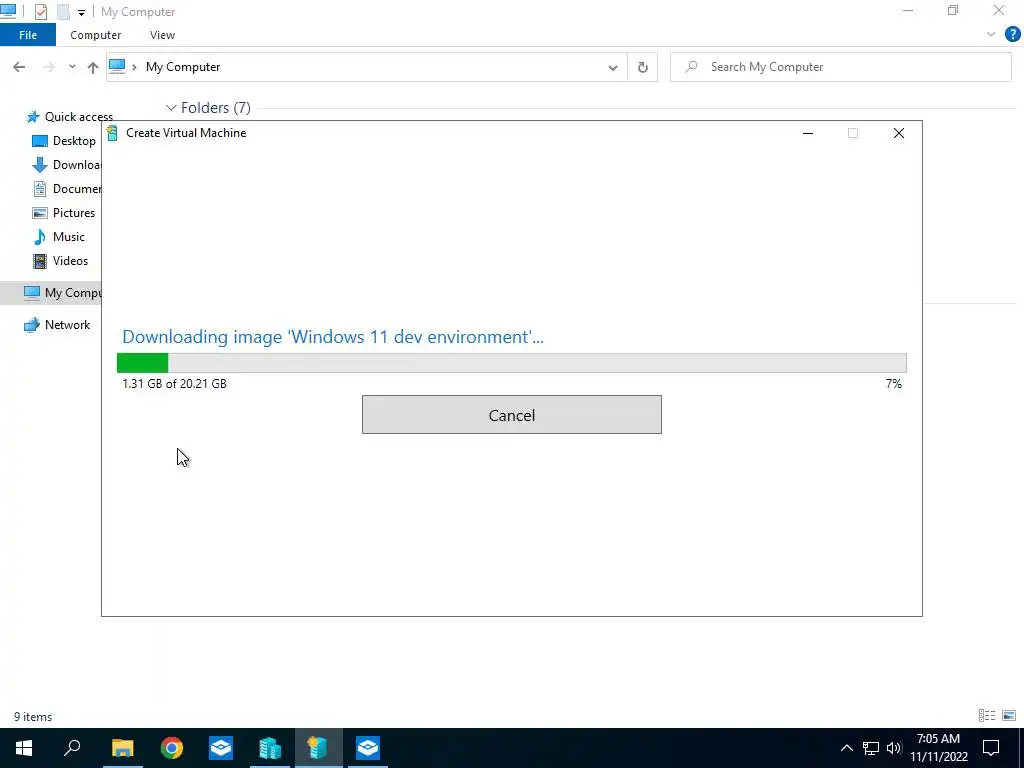Viewport: 1024px width, 768px height.
Task: Open the Create Virtual Machine taskbar icon
Action: pos(318,748)
